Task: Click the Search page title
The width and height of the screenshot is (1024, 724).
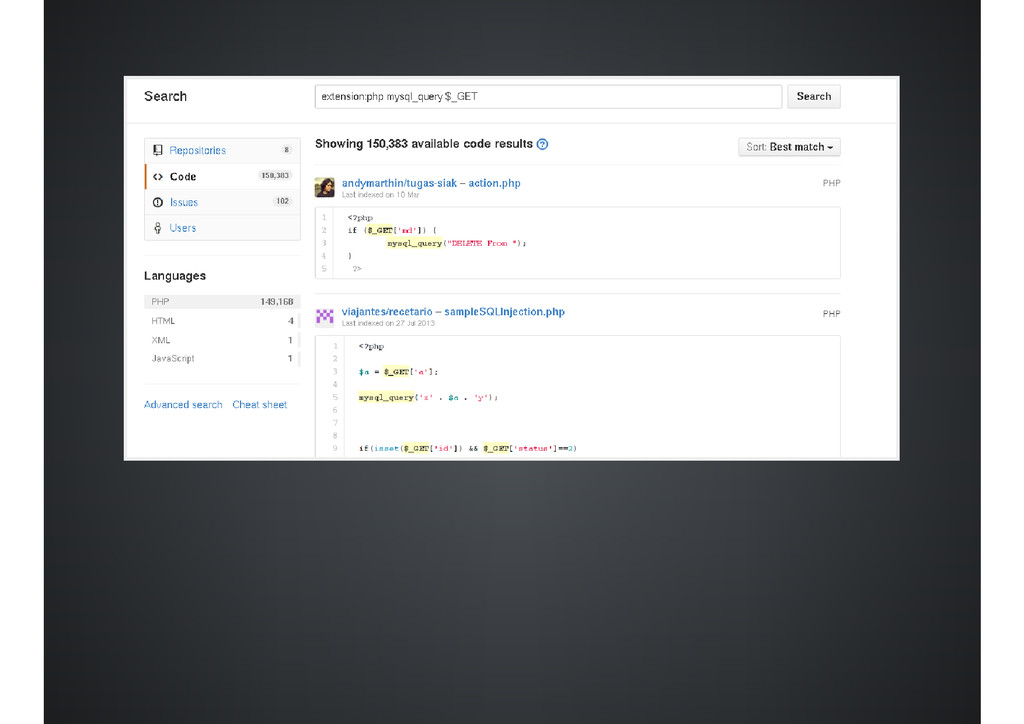Action: click(x=165, y=97)
